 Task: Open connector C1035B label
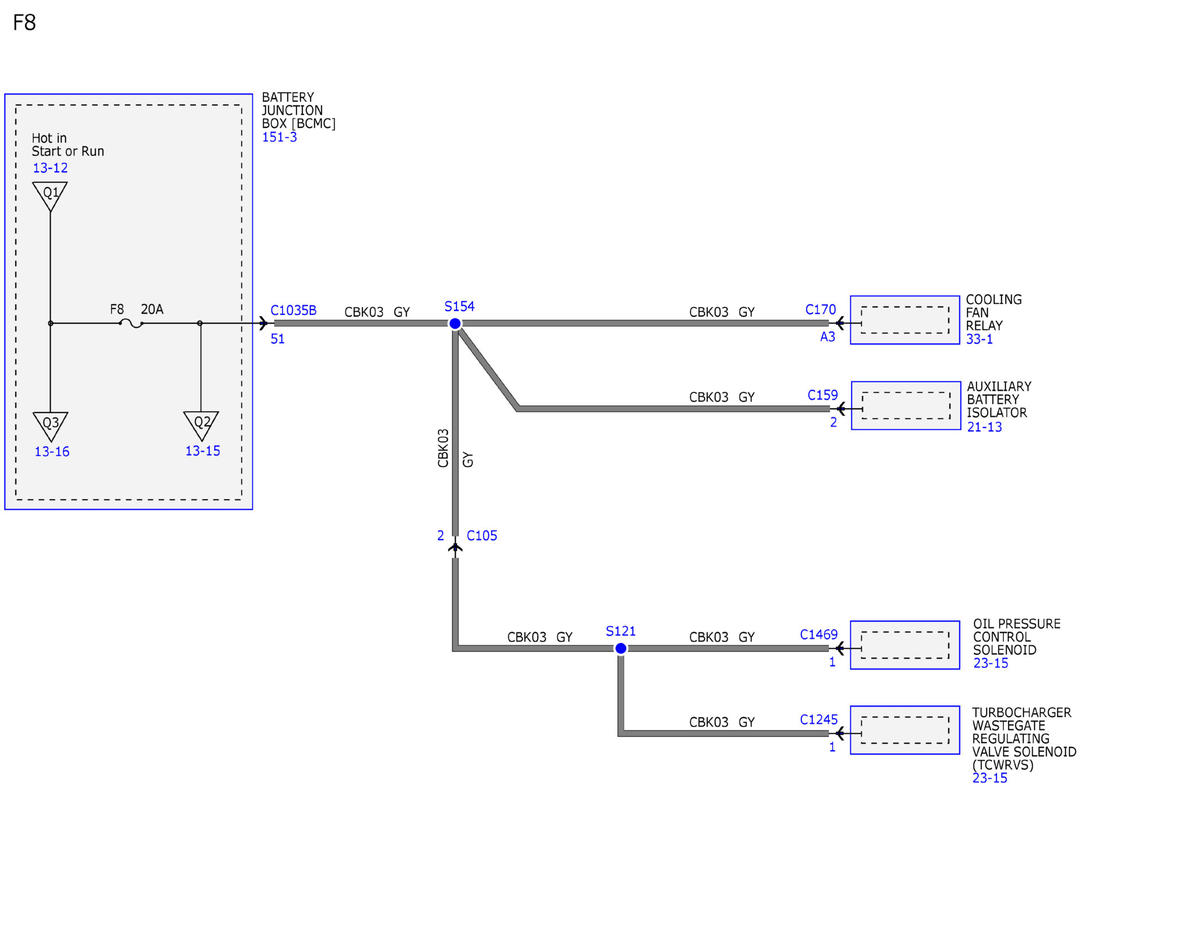pos(294,311)
